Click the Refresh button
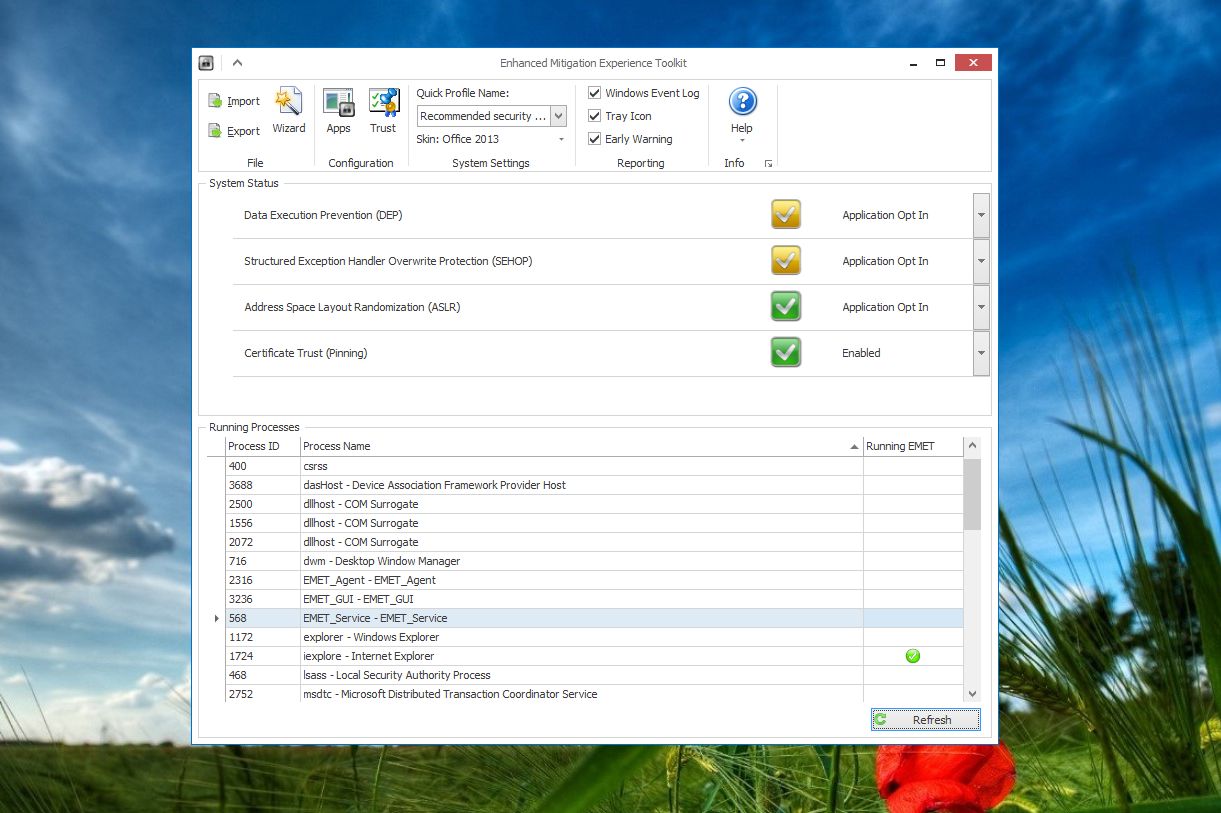The width and height of the screenshot is (1221, 813). click(x=926, y=720)
